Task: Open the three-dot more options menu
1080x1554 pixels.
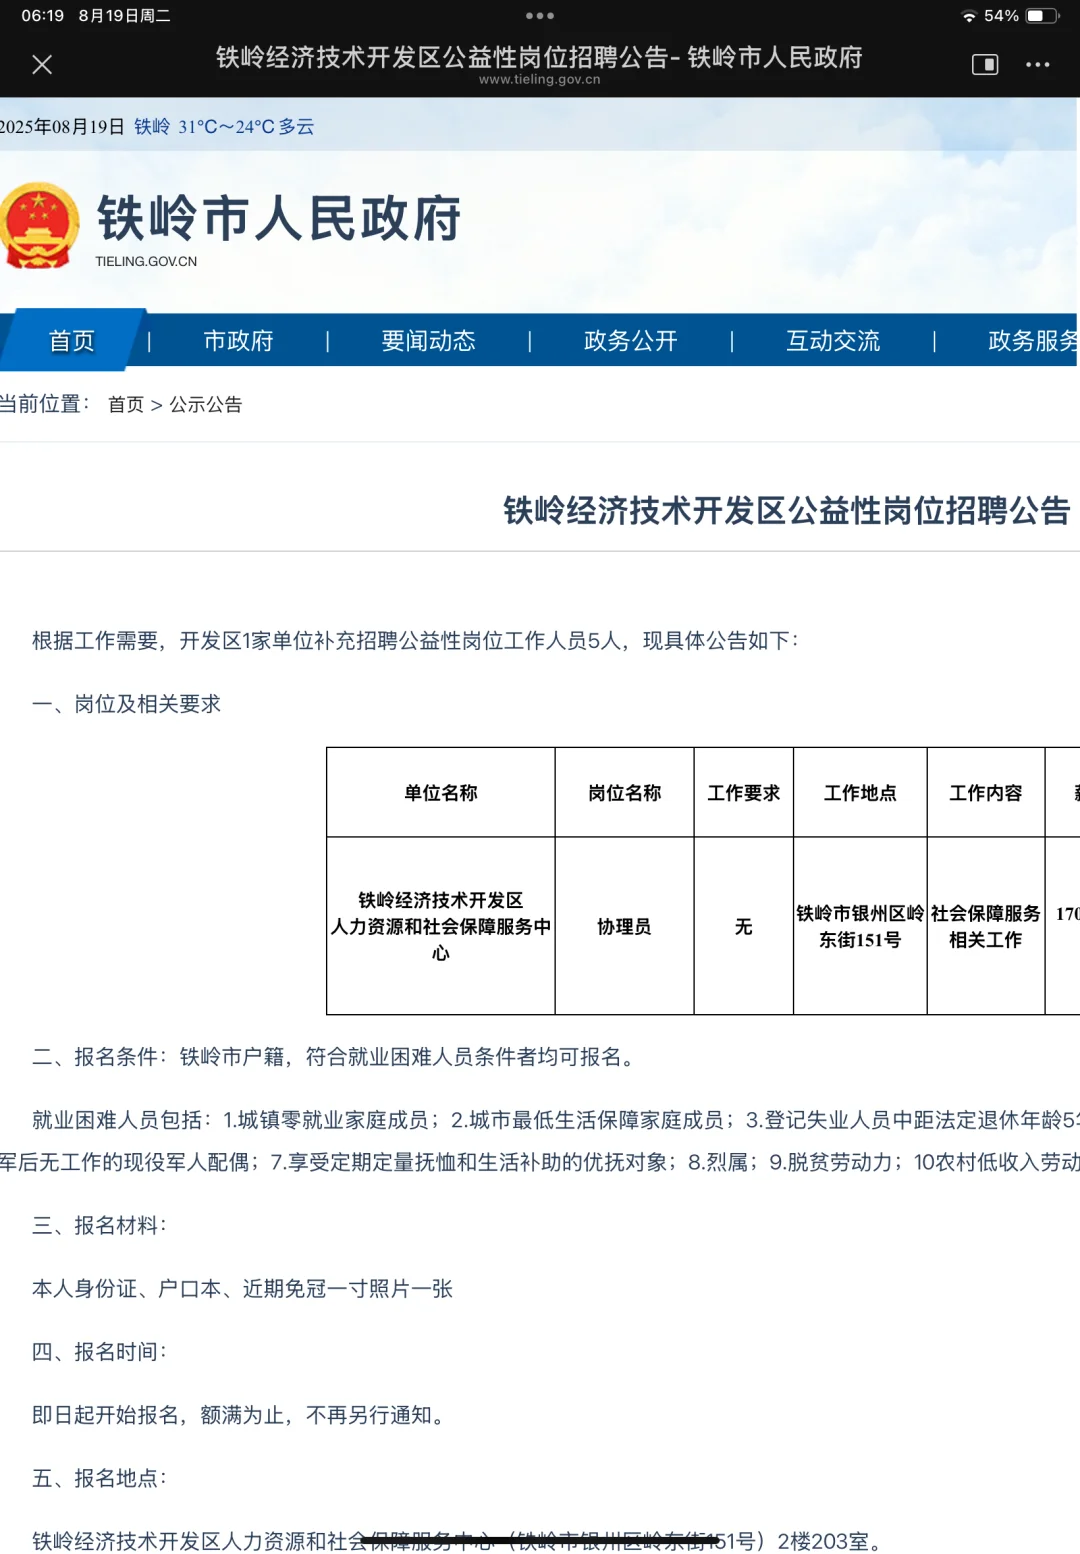Action: (1038, 65)
